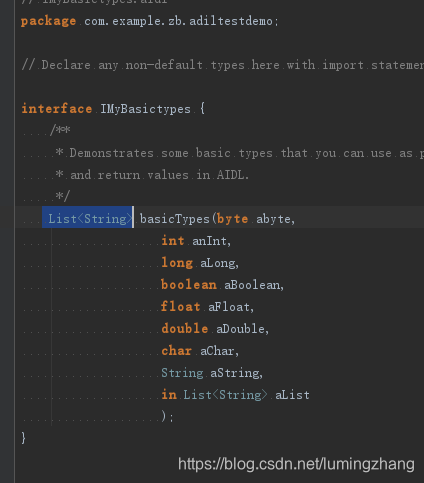Click the abyte parameter
This screenshot has width=424, height=483.
[x=273, y=219]
